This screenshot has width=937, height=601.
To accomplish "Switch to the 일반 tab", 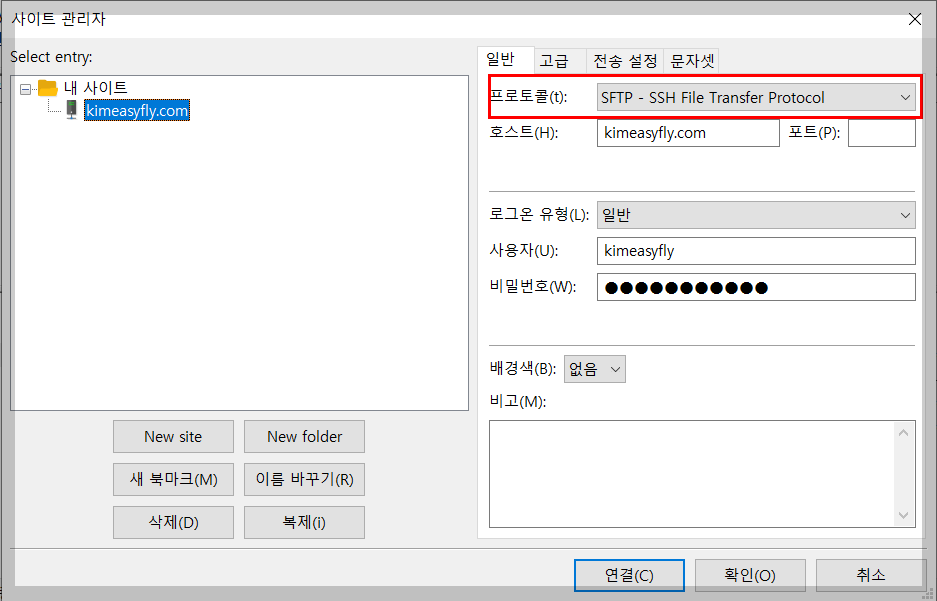I will (x=501, y=60).
